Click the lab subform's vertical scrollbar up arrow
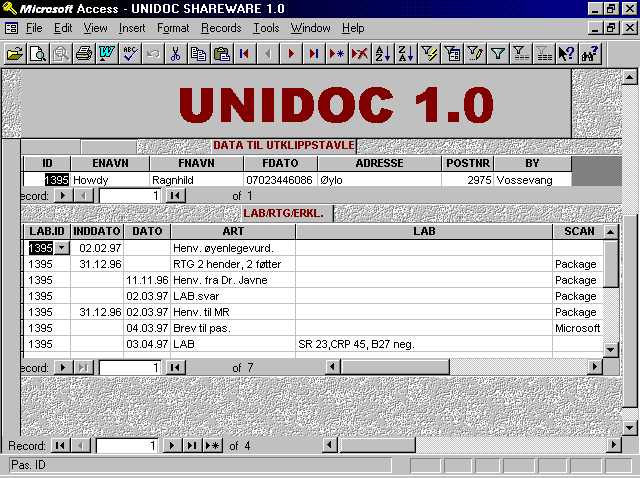The height and width of the screenshot is (478, 640). tap(611, 232)
